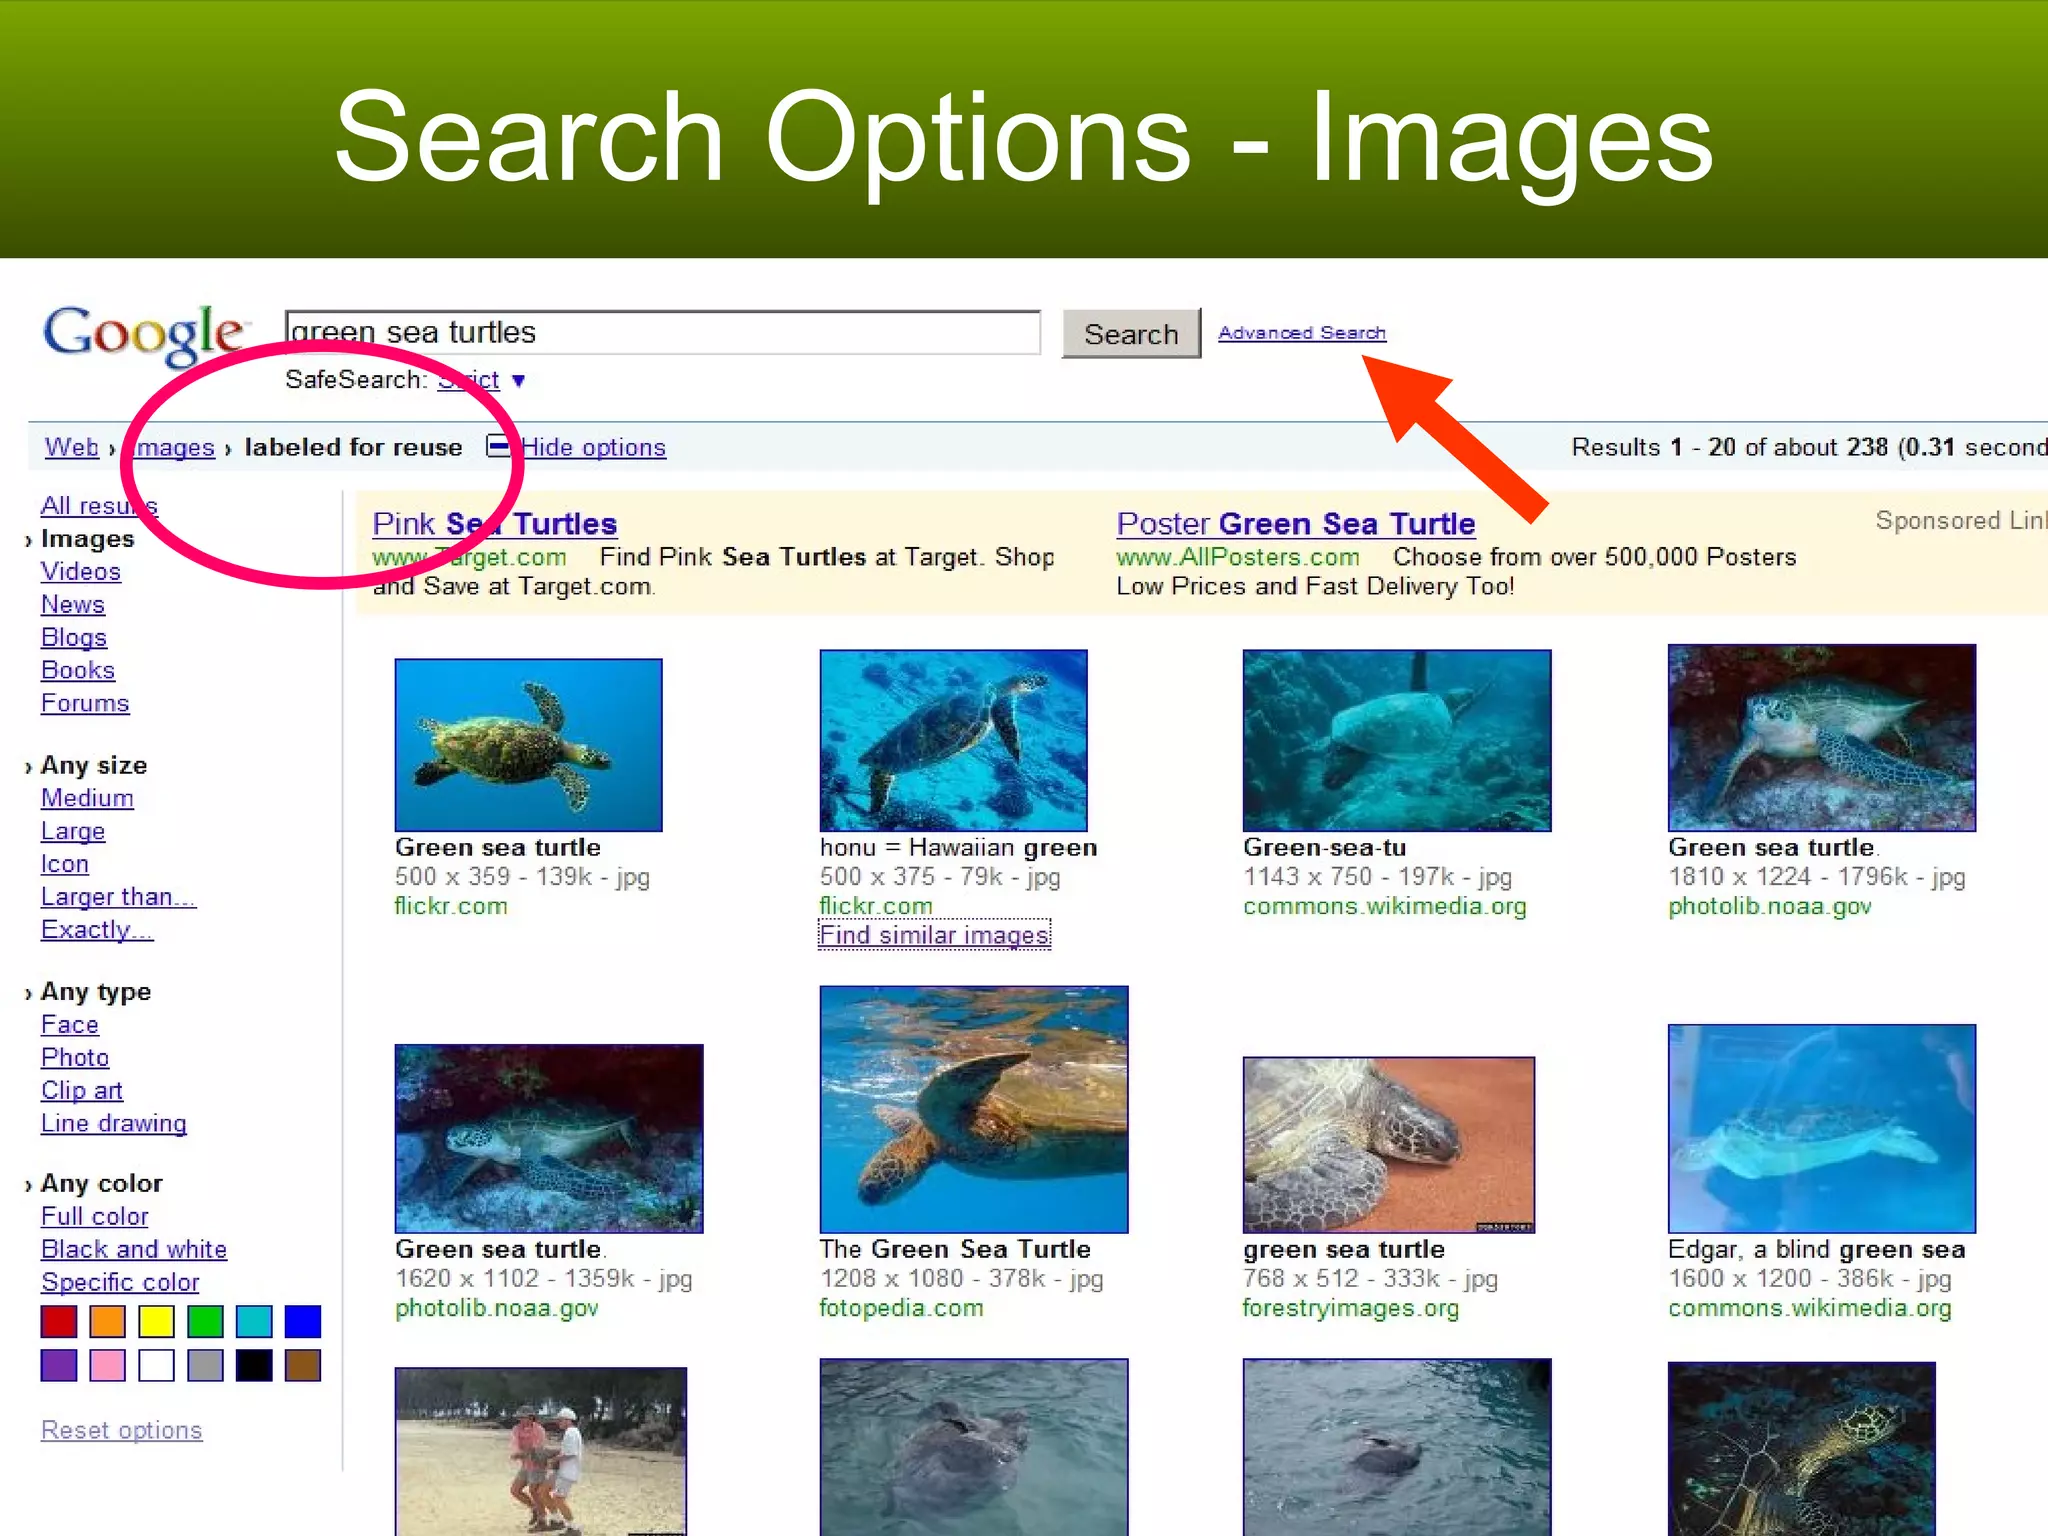The height and width of the screenshot is (1536, 2048).
Task: Choose Black and white filter
Action: (134, 1250)
